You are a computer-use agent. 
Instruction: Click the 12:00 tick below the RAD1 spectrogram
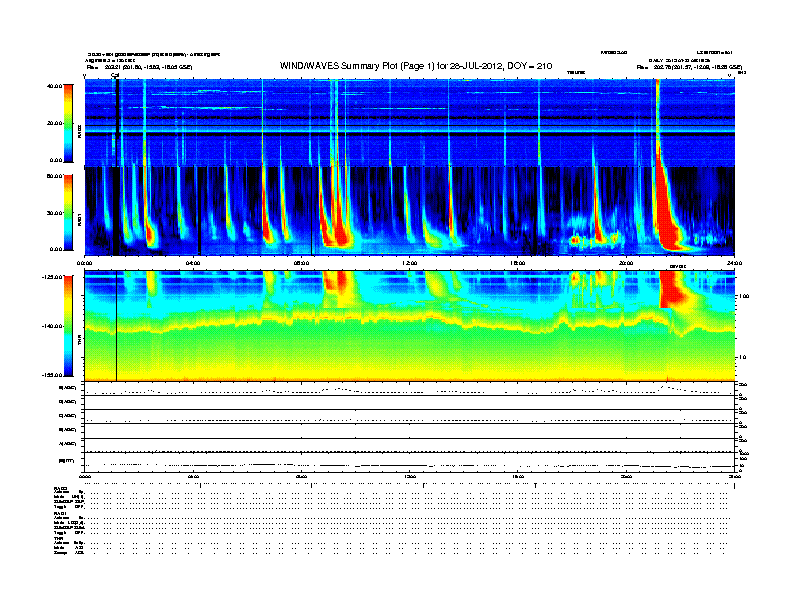pyautogui.click(x=410, y=263)
